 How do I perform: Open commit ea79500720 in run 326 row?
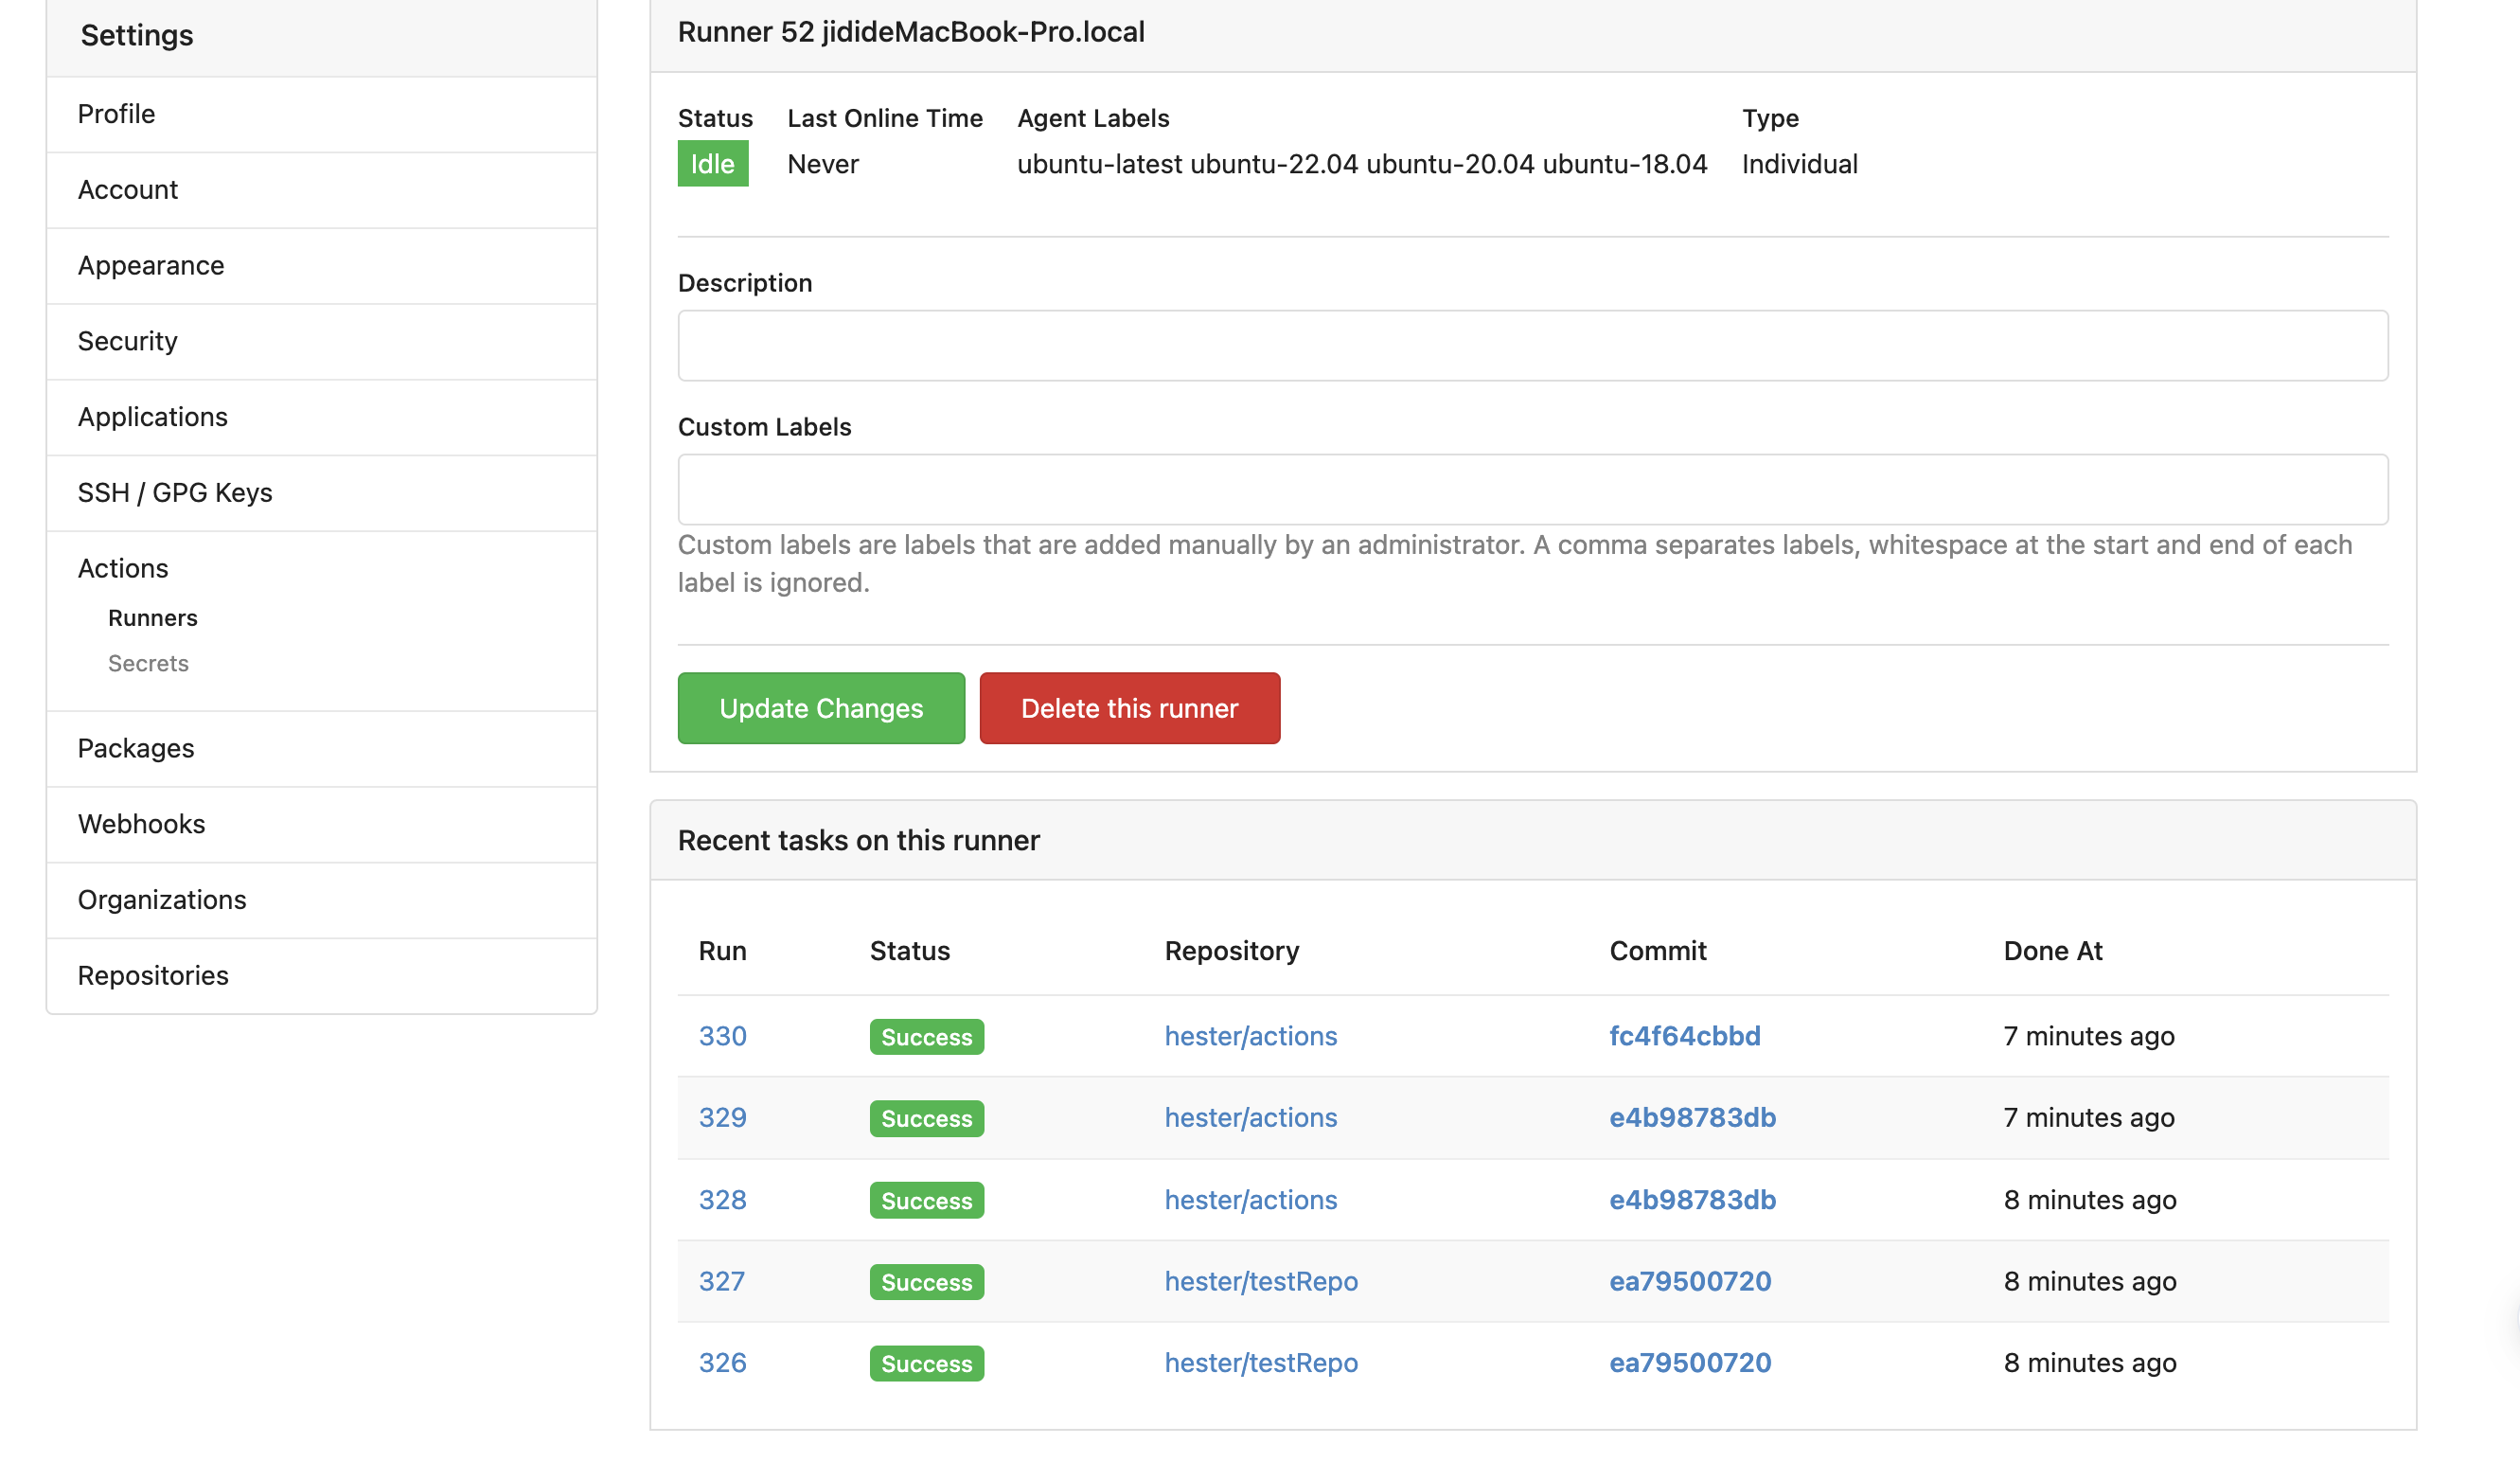pos(1690,1363)
